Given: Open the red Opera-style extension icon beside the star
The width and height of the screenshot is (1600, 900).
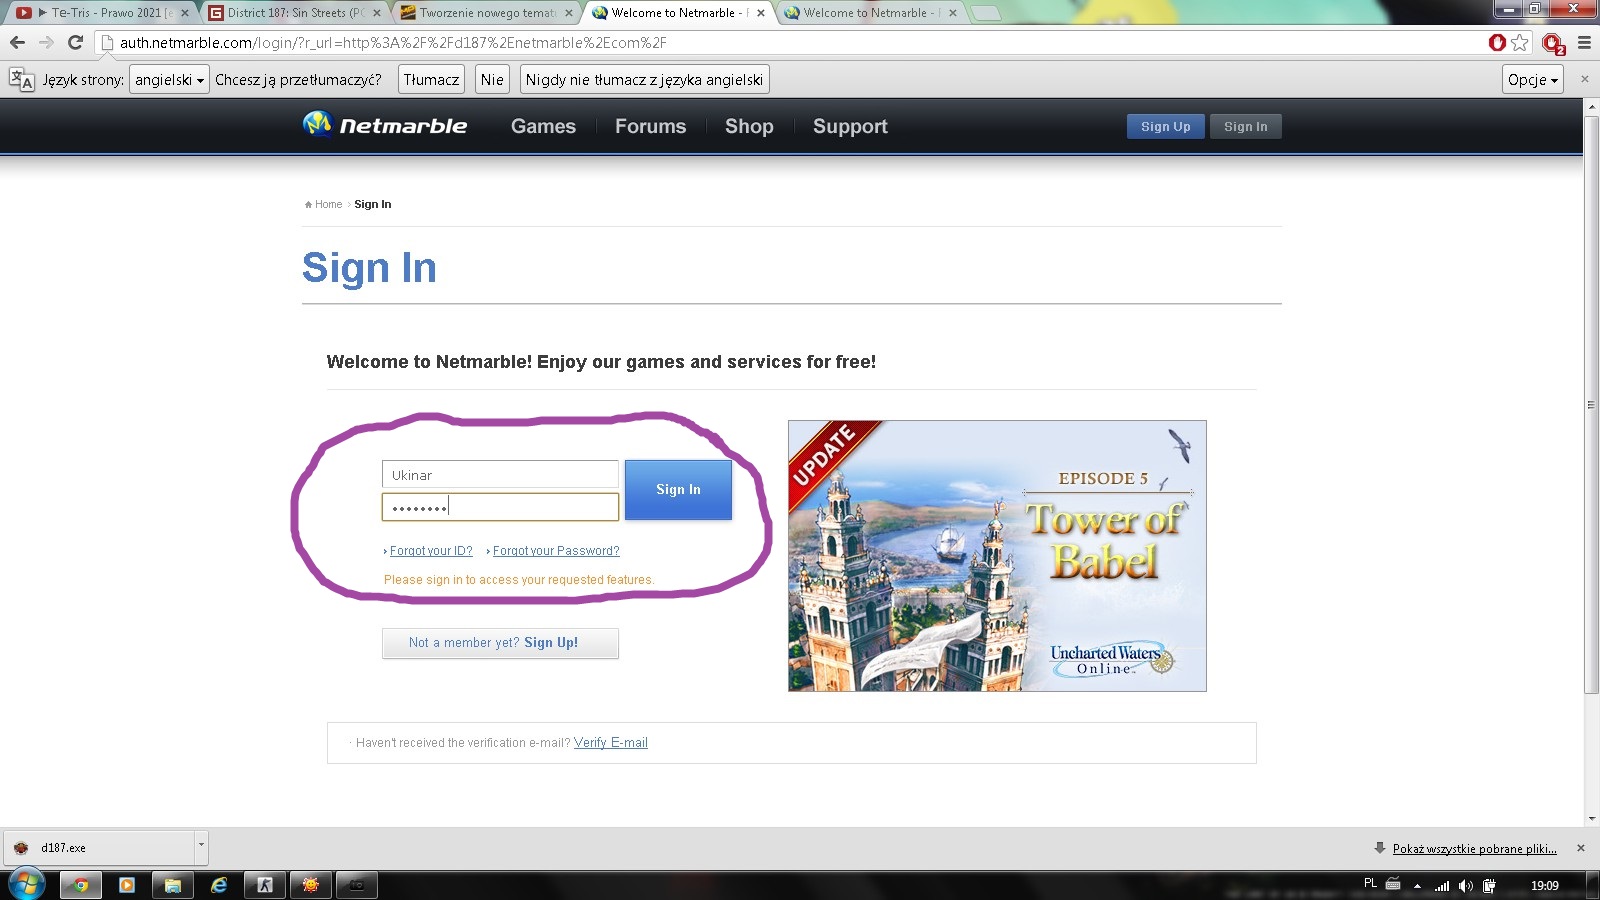Looking at the screenshot, I should coord(1497,43).
